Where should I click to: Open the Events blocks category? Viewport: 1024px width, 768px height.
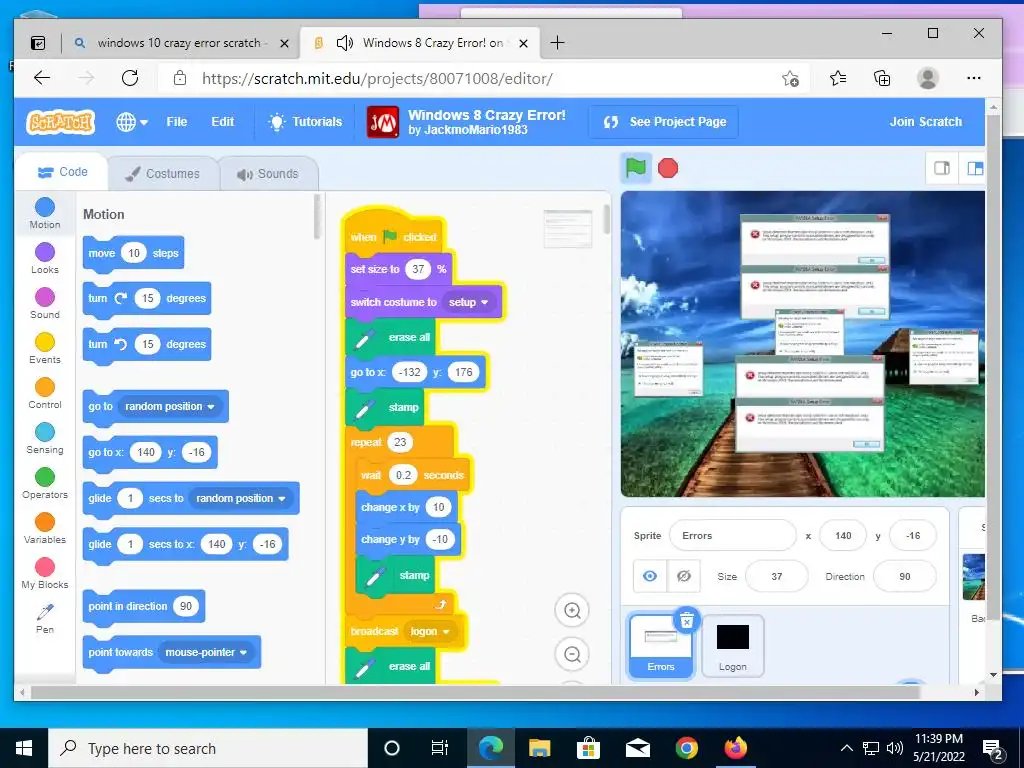[44, 349]
